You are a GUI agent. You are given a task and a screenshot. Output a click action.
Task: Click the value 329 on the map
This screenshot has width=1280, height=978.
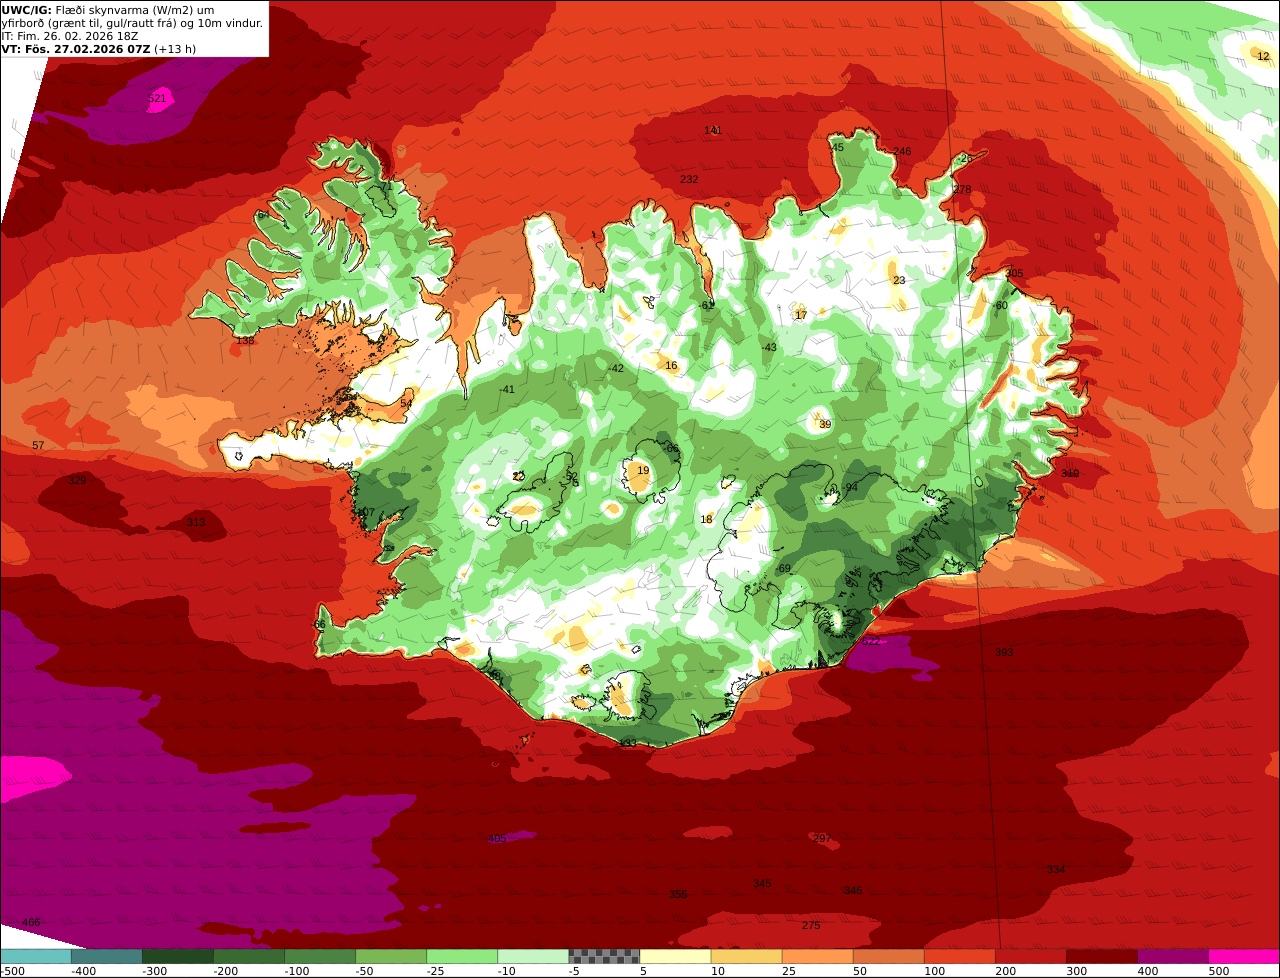77,480
